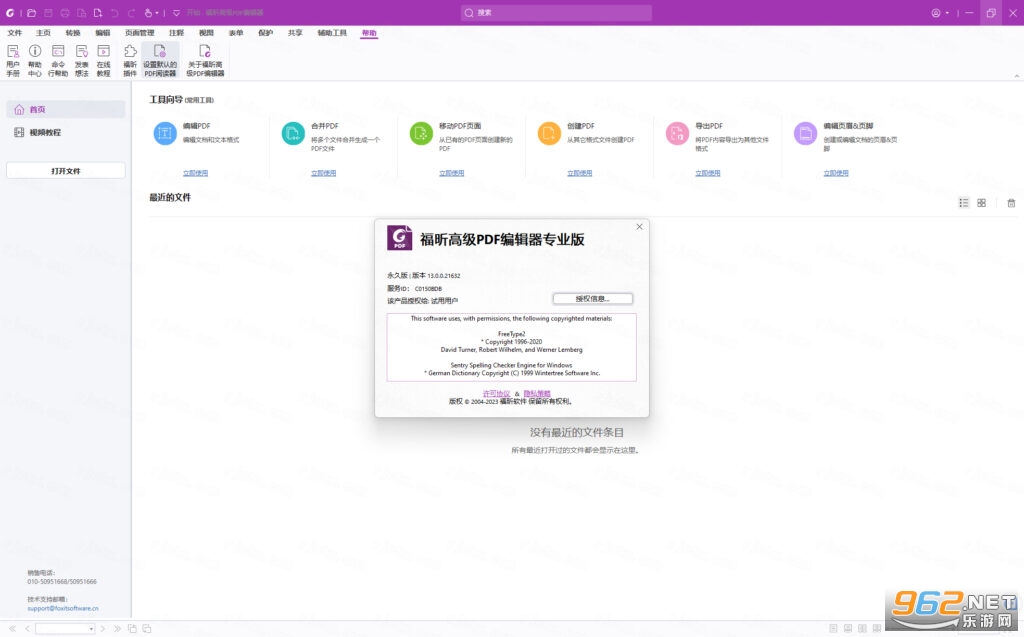
Task: Click the previous page arrow in status bar
Action: 27,629
